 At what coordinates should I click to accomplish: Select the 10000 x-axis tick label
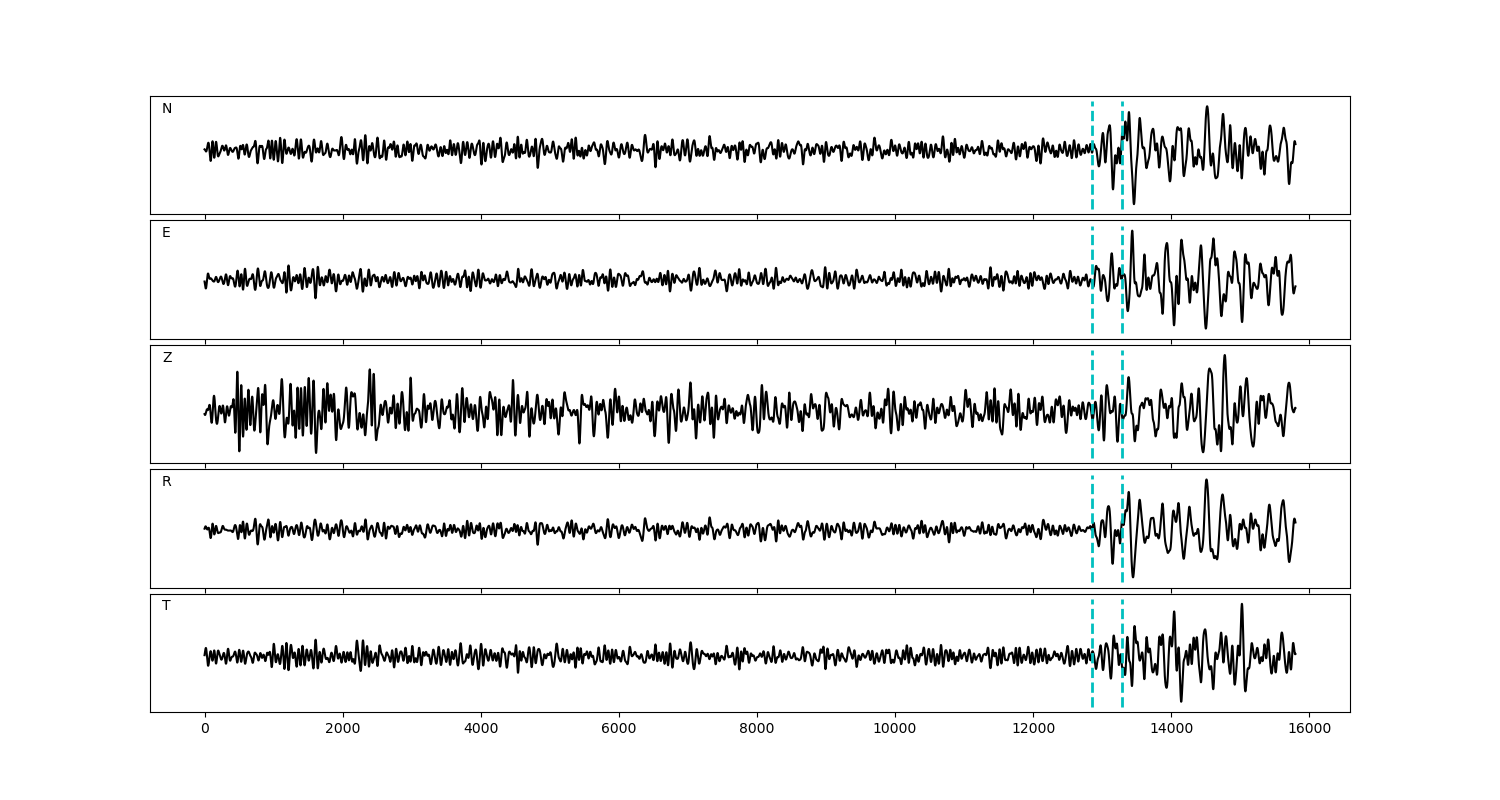895,730
